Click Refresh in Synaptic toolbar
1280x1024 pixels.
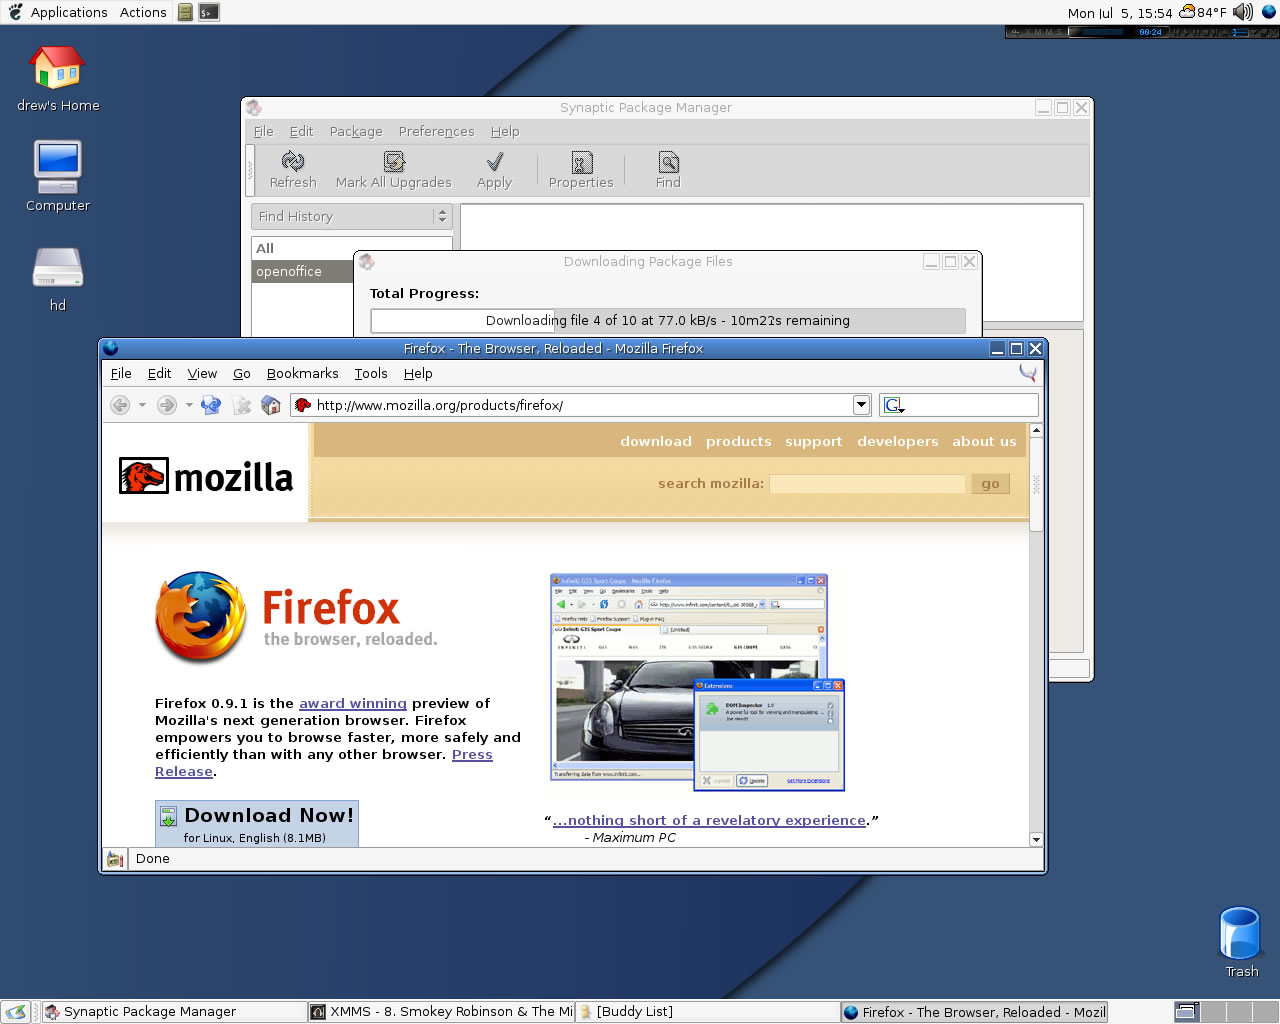point(293,169)
